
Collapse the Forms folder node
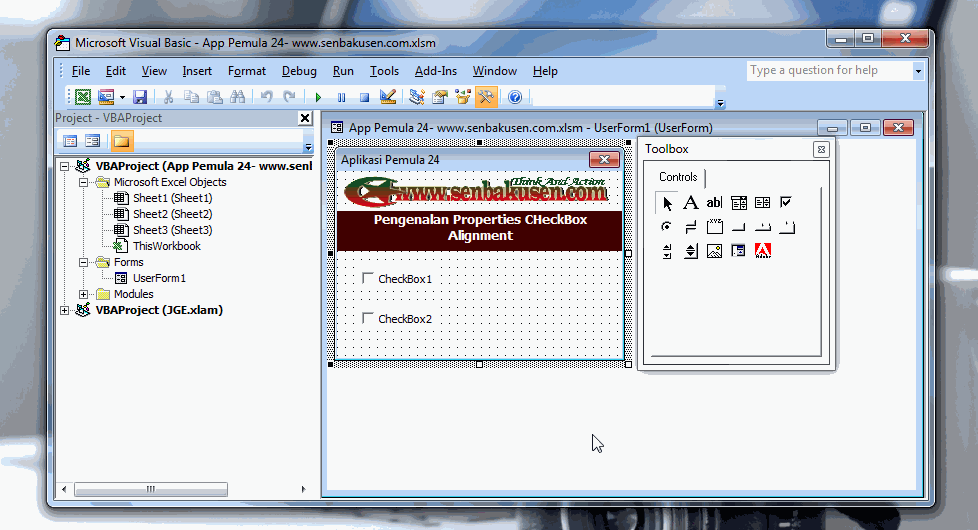[x=84, y=263]
